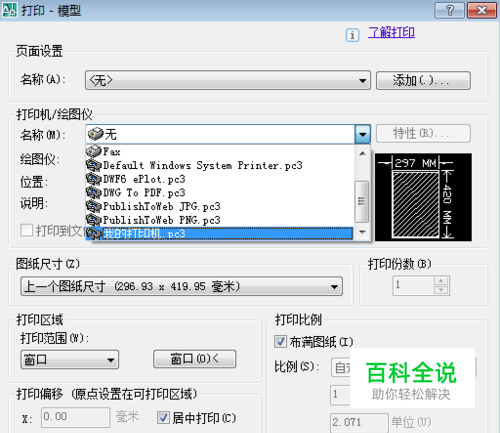Click the question mark help button

tap(450, 10)
